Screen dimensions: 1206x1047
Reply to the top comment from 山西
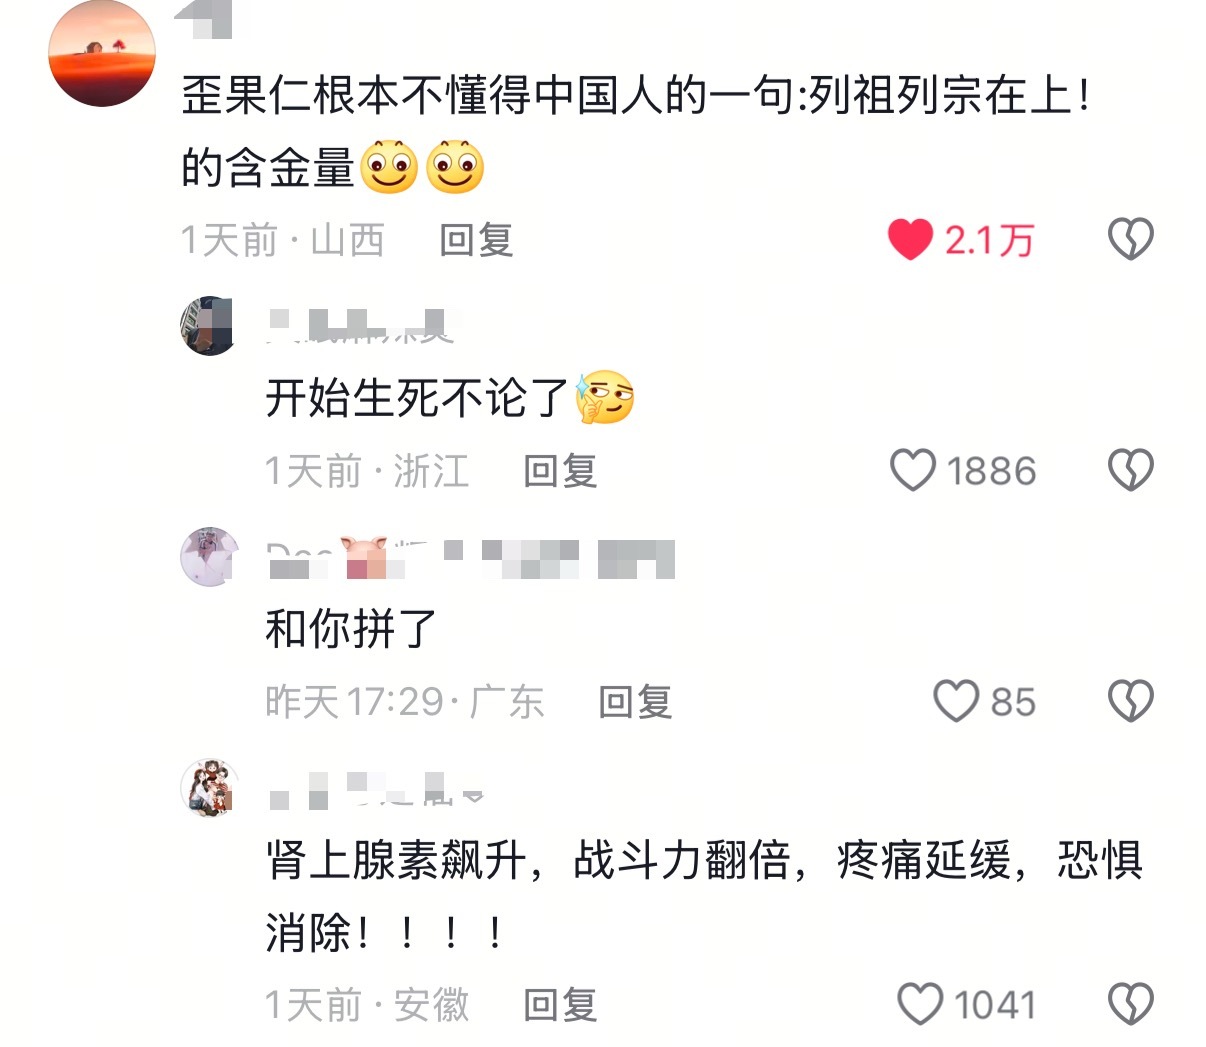tap(476, 241)
